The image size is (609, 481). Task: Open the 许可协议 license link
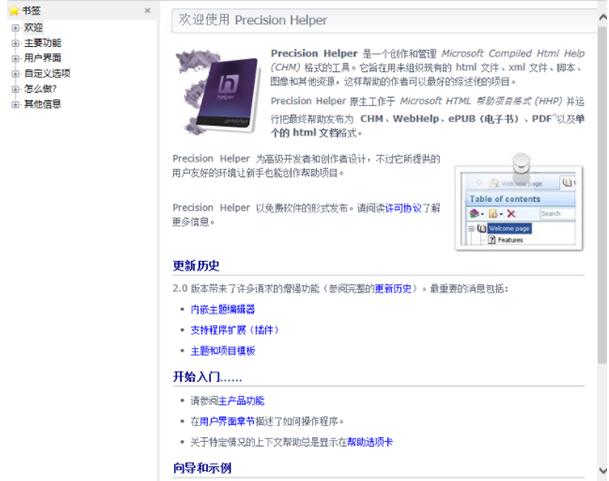pyautogui.click(x=406, y=208)
